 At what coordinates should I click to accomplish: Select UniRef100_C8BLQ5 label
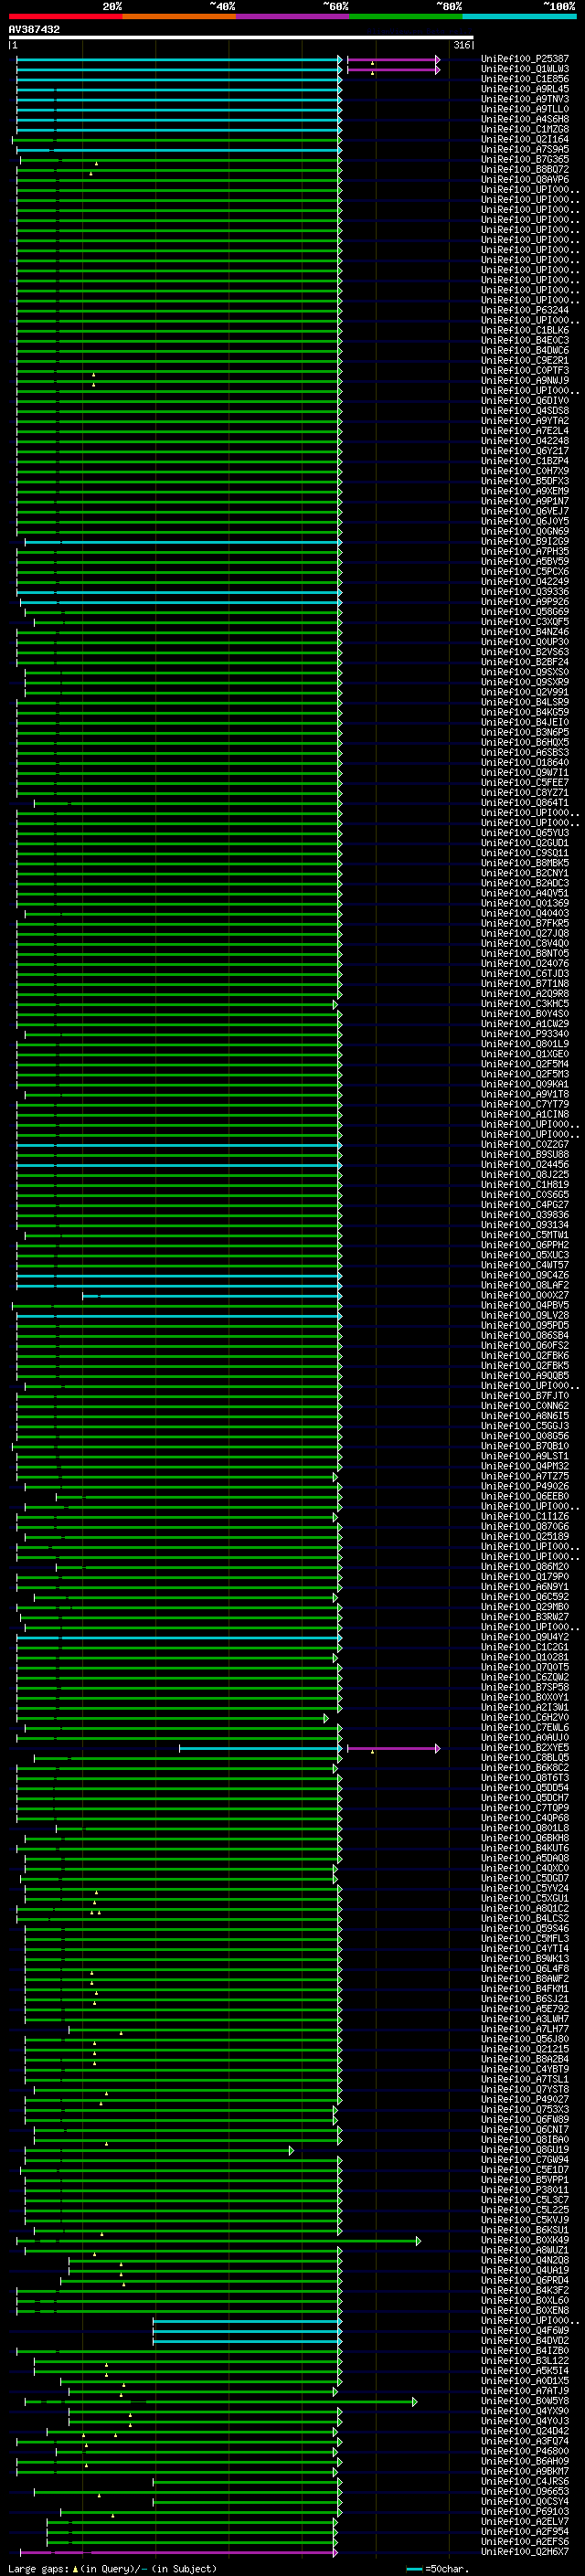click(524, 1757)
